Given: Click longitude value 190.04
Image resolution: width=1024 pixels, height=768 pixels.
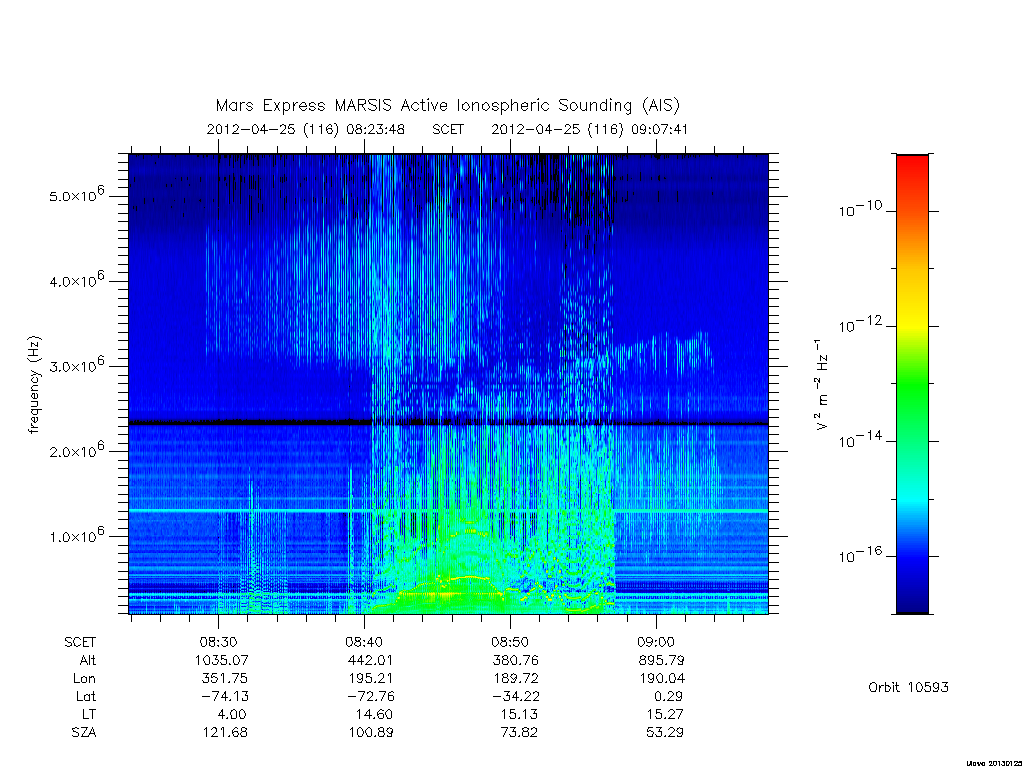Looking at the screenshot, I should point(662,679).
